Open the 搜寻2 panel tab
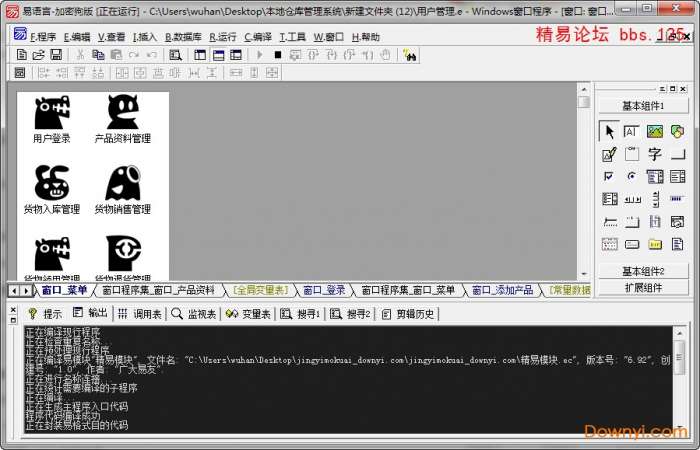 350,314
